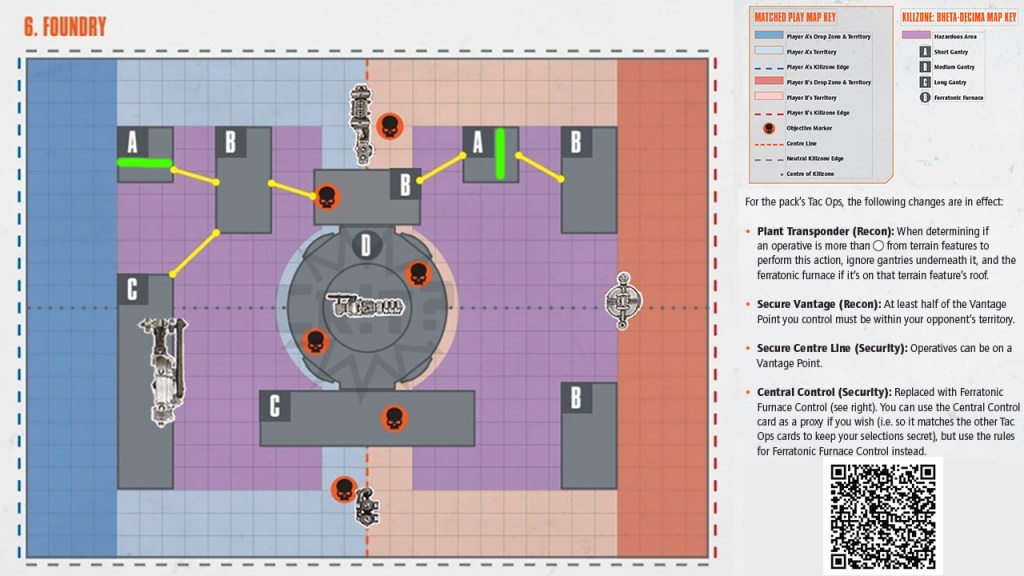Select the Ferratonic Furnace icon in the map key
1024x576 pixels.
click(925, 98)
